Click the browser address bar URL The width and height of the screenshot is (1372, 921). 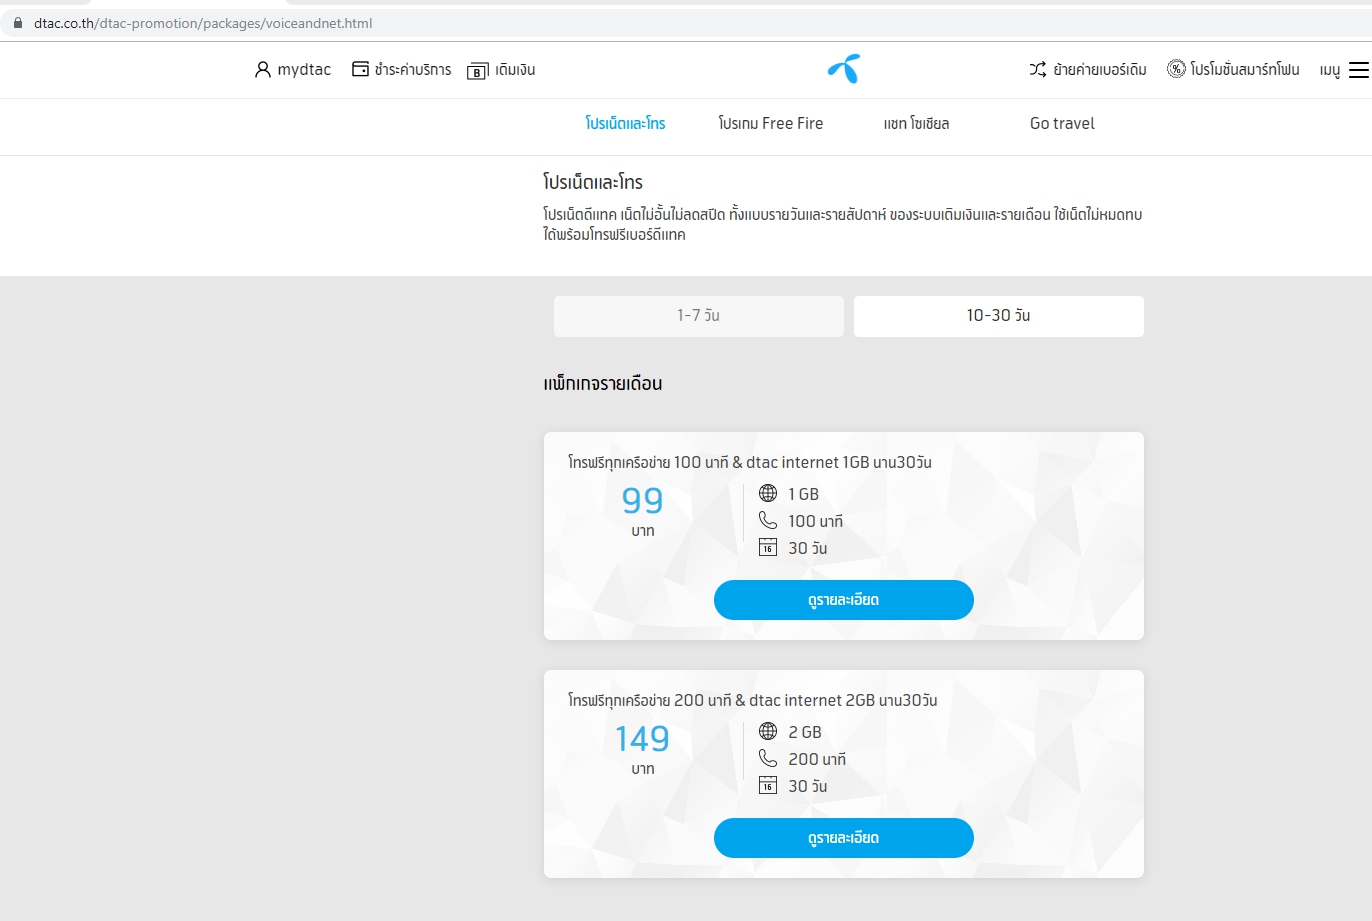[203, 23]
